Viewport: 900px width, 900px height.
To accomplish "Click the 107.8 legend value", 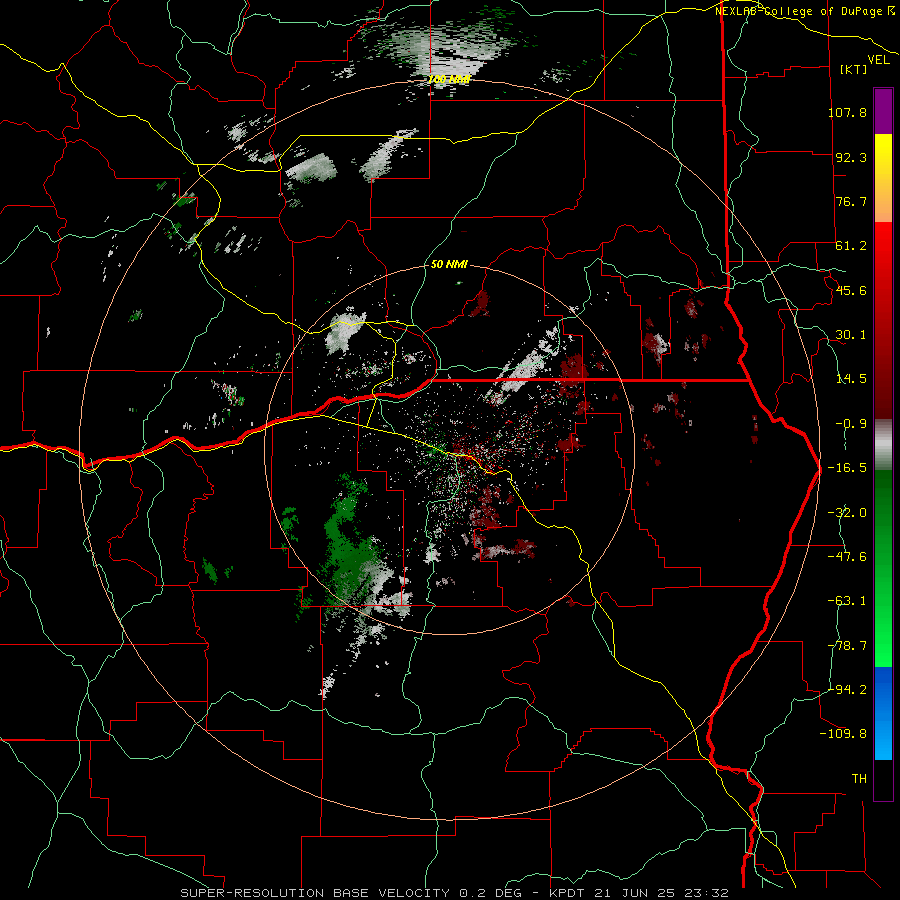I will [x=847, y=112].
